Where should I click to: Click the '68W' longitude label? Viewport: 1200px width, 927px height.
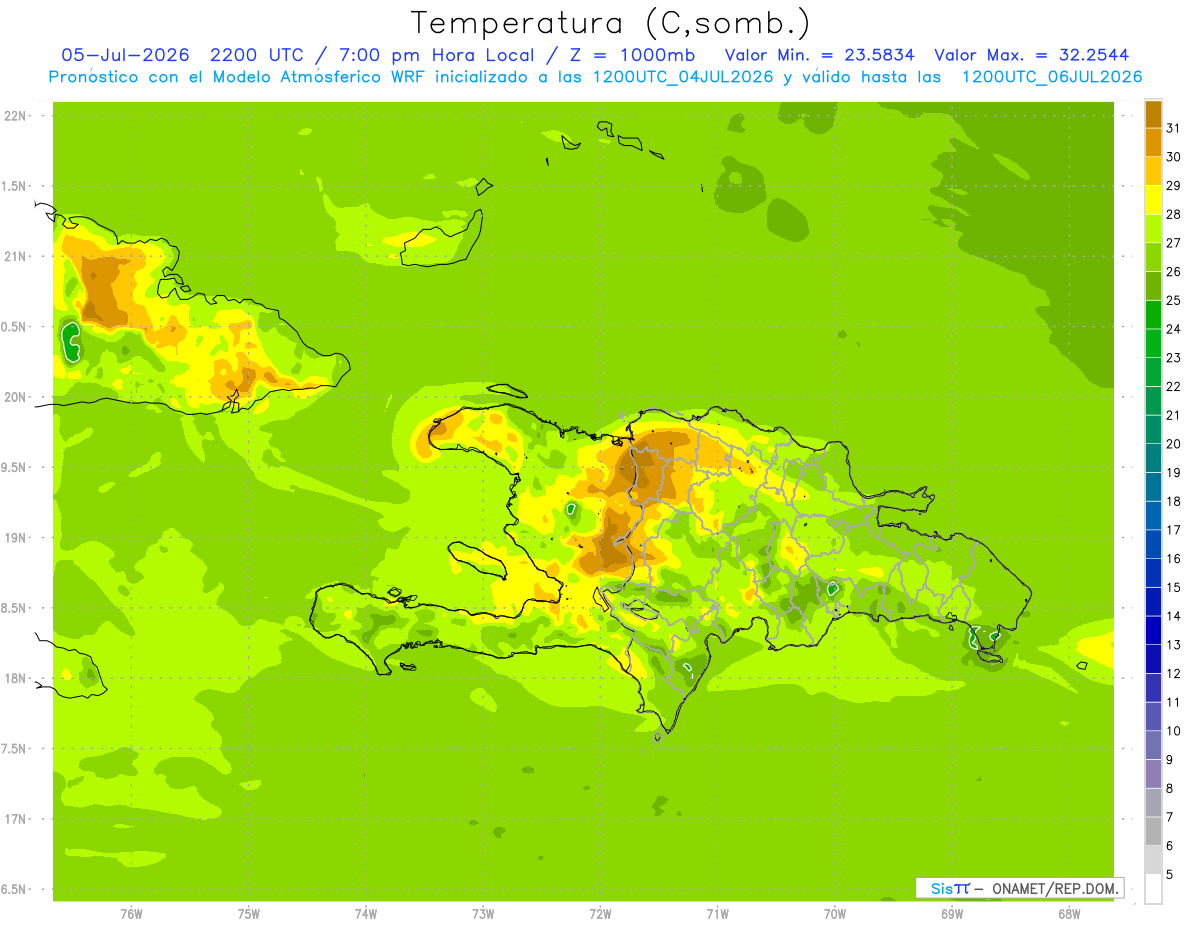click(x=1069, y=913)
